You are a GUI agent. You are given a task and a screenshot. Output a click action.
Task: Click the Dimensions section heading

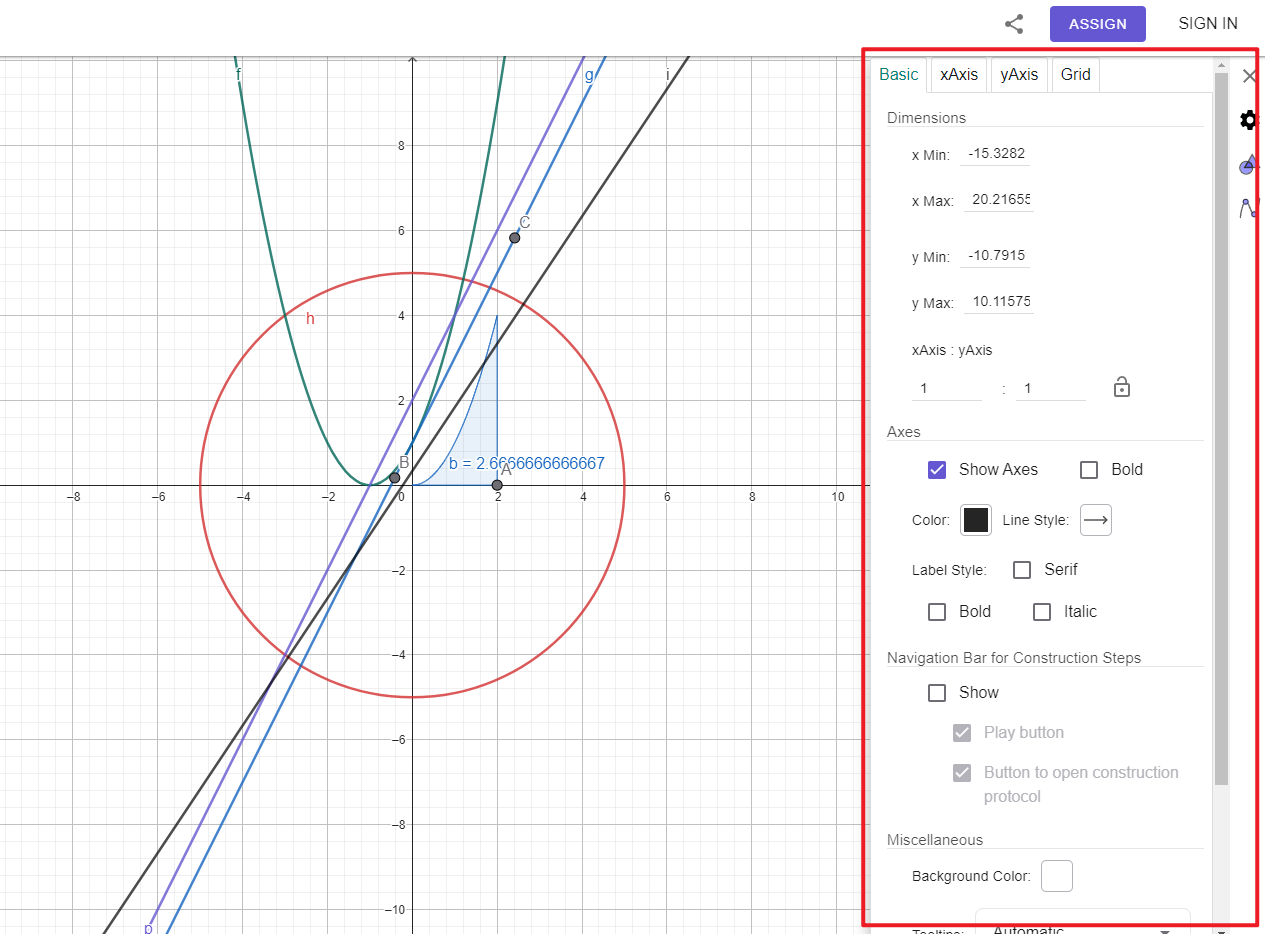(x=926, y=118)
